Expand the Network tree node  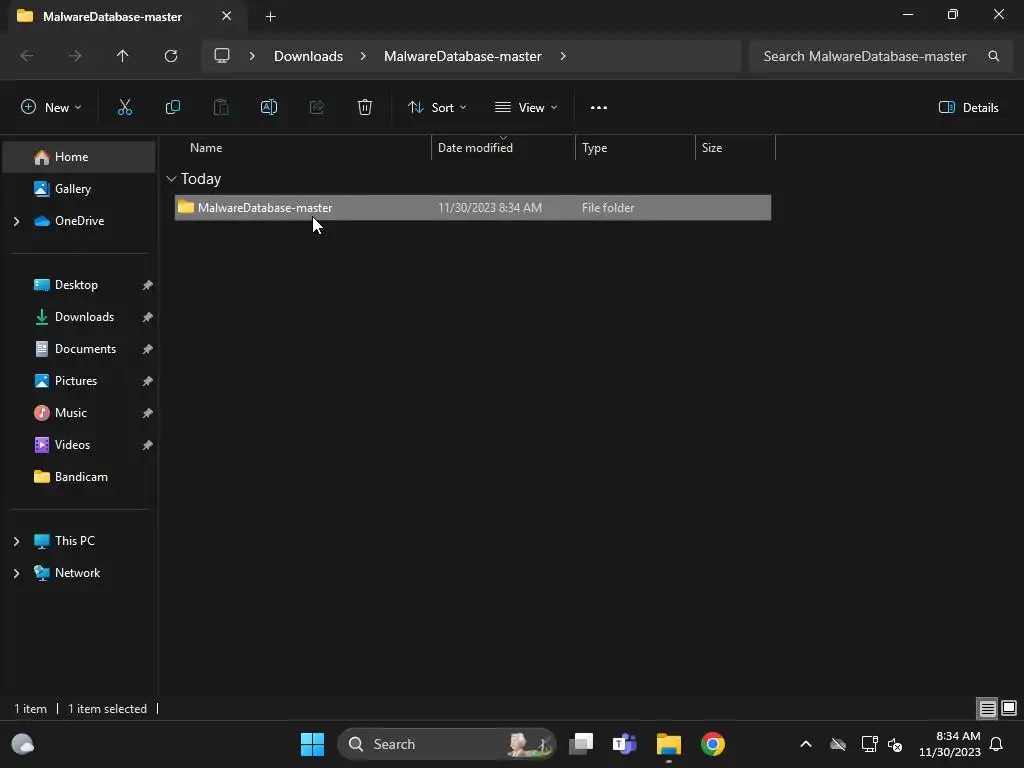(x=16, y=573)
